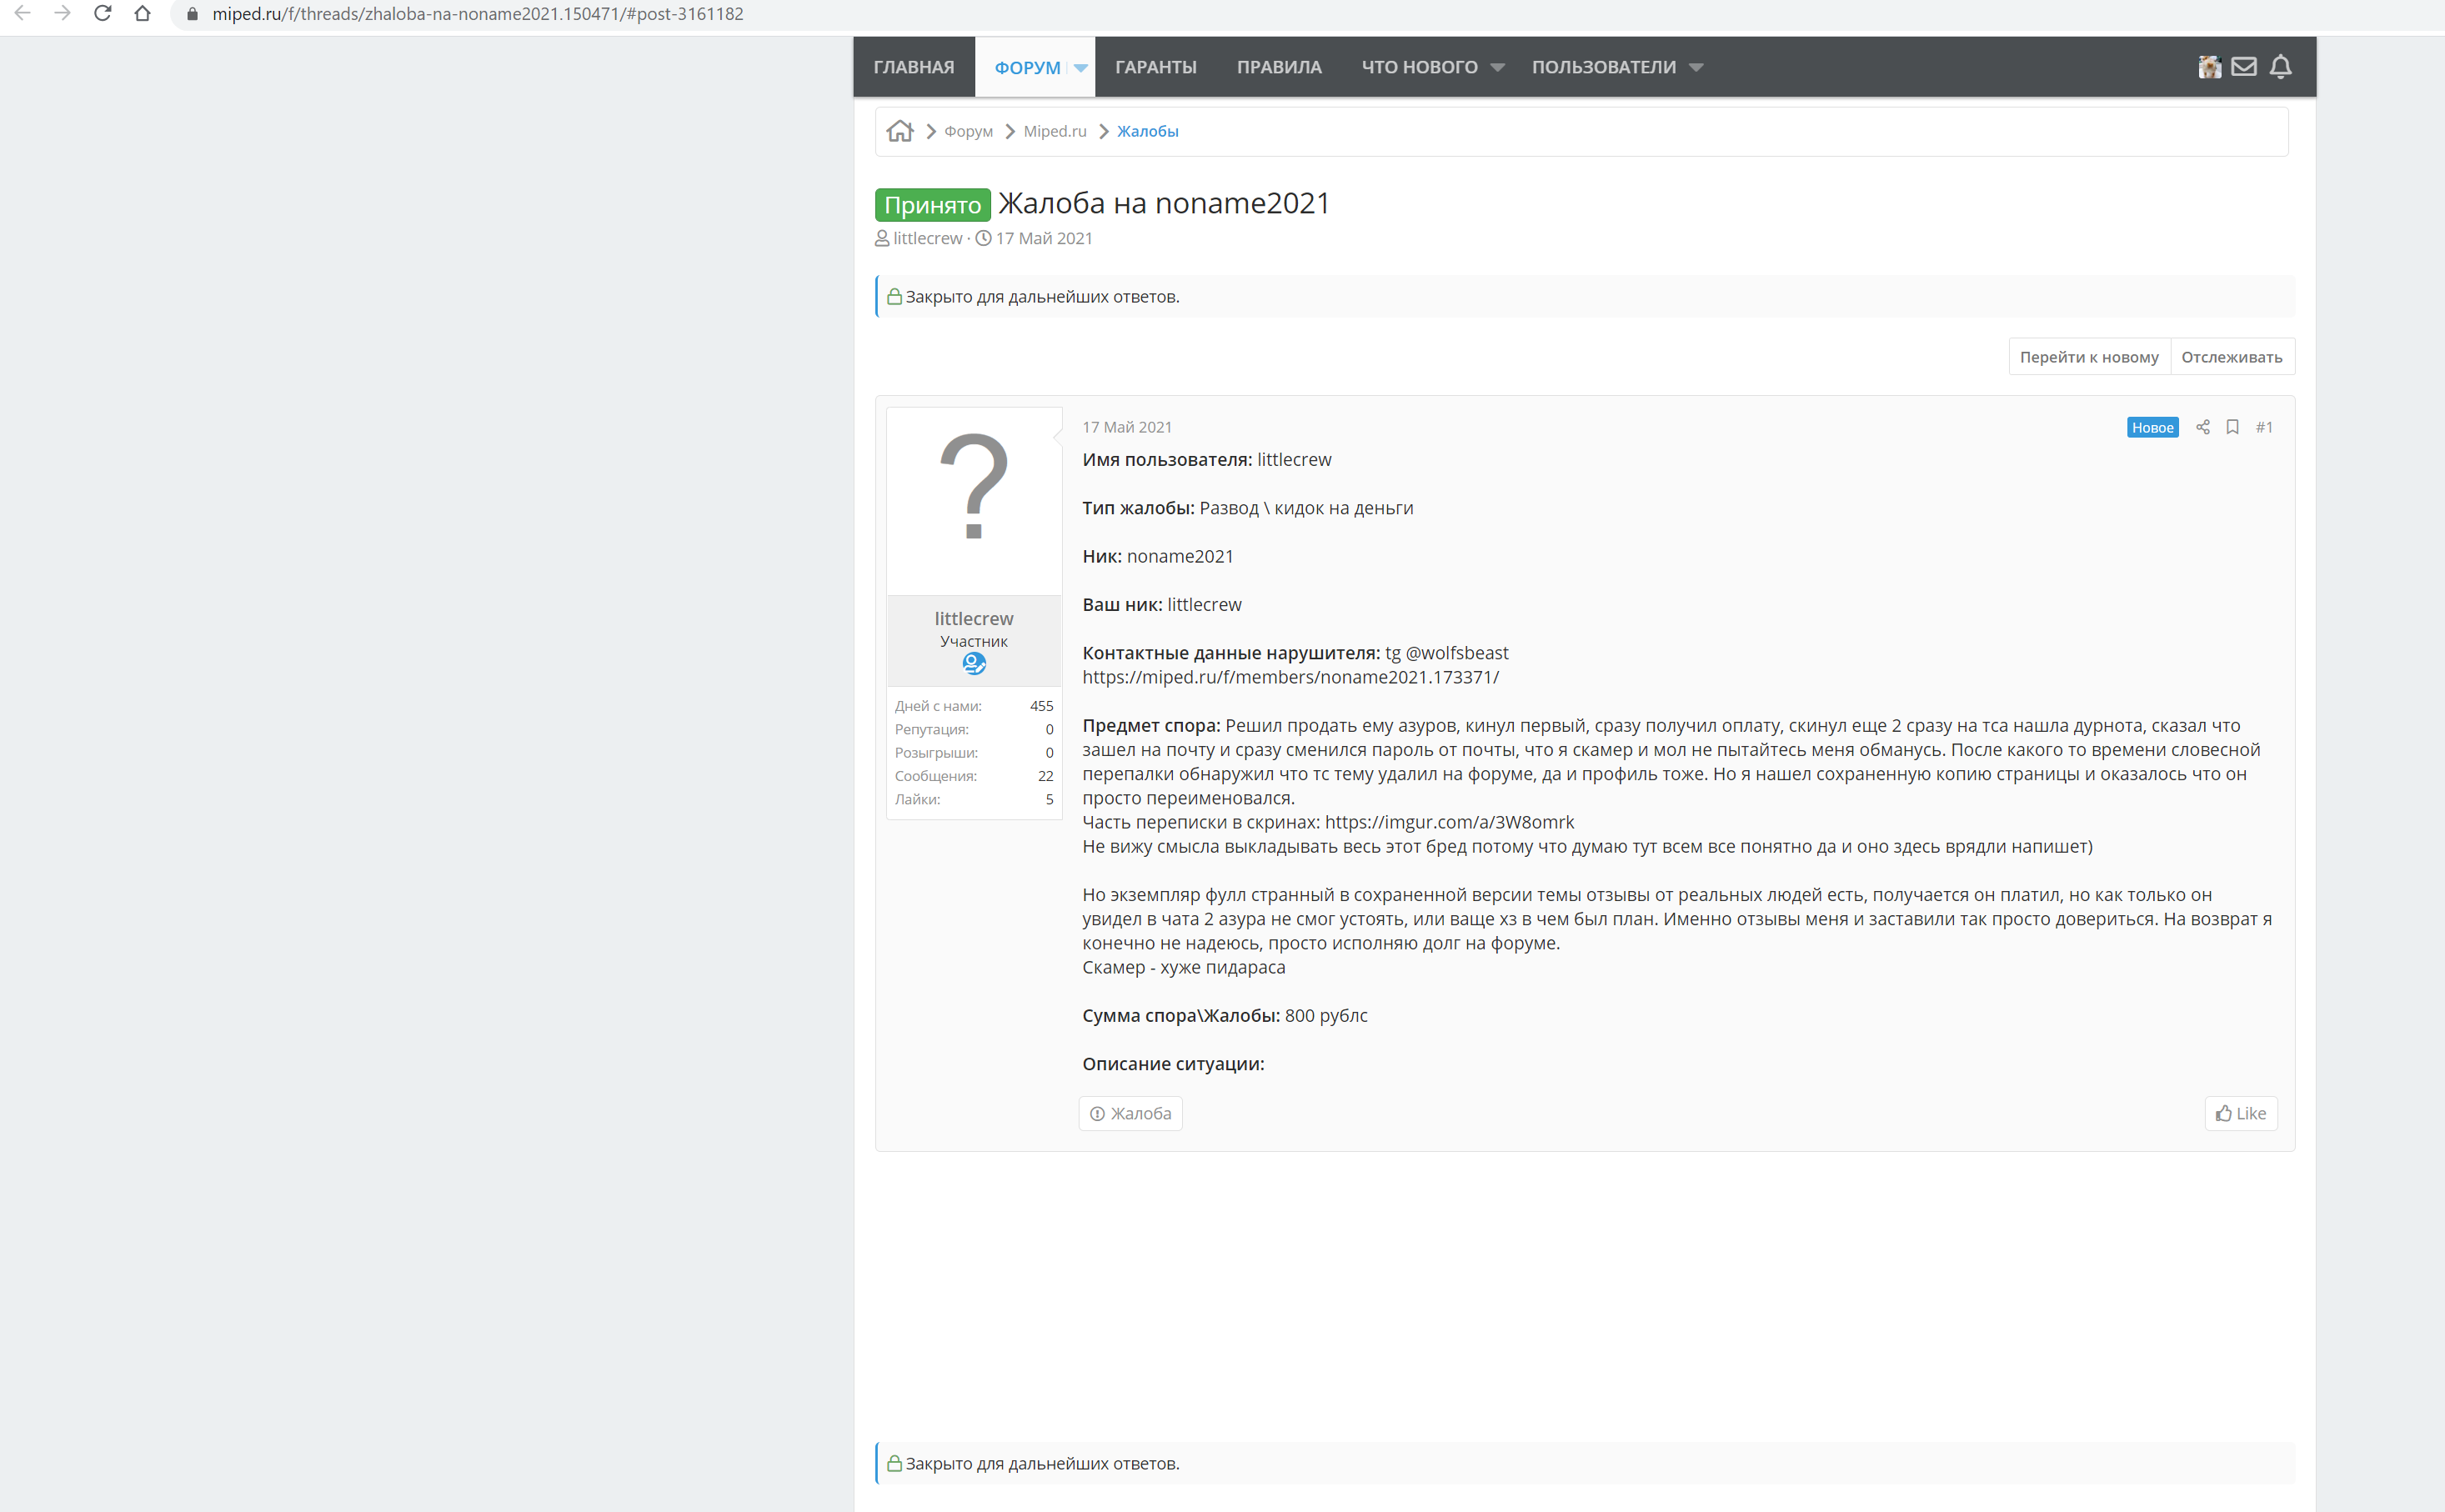Open the ПОЛЬЗОВАТЕЛИ nav item
The width and height of the screenshot is (2445, 1512).
tap(1603, 67)
